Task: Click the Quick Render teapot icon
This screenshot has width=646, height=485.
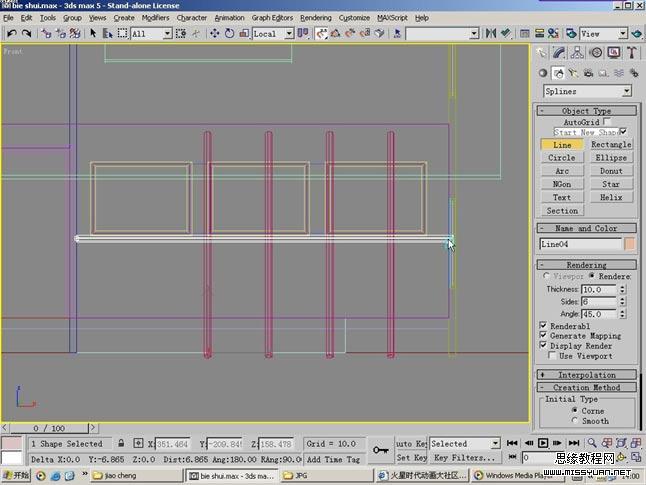Action: point(637,33)
